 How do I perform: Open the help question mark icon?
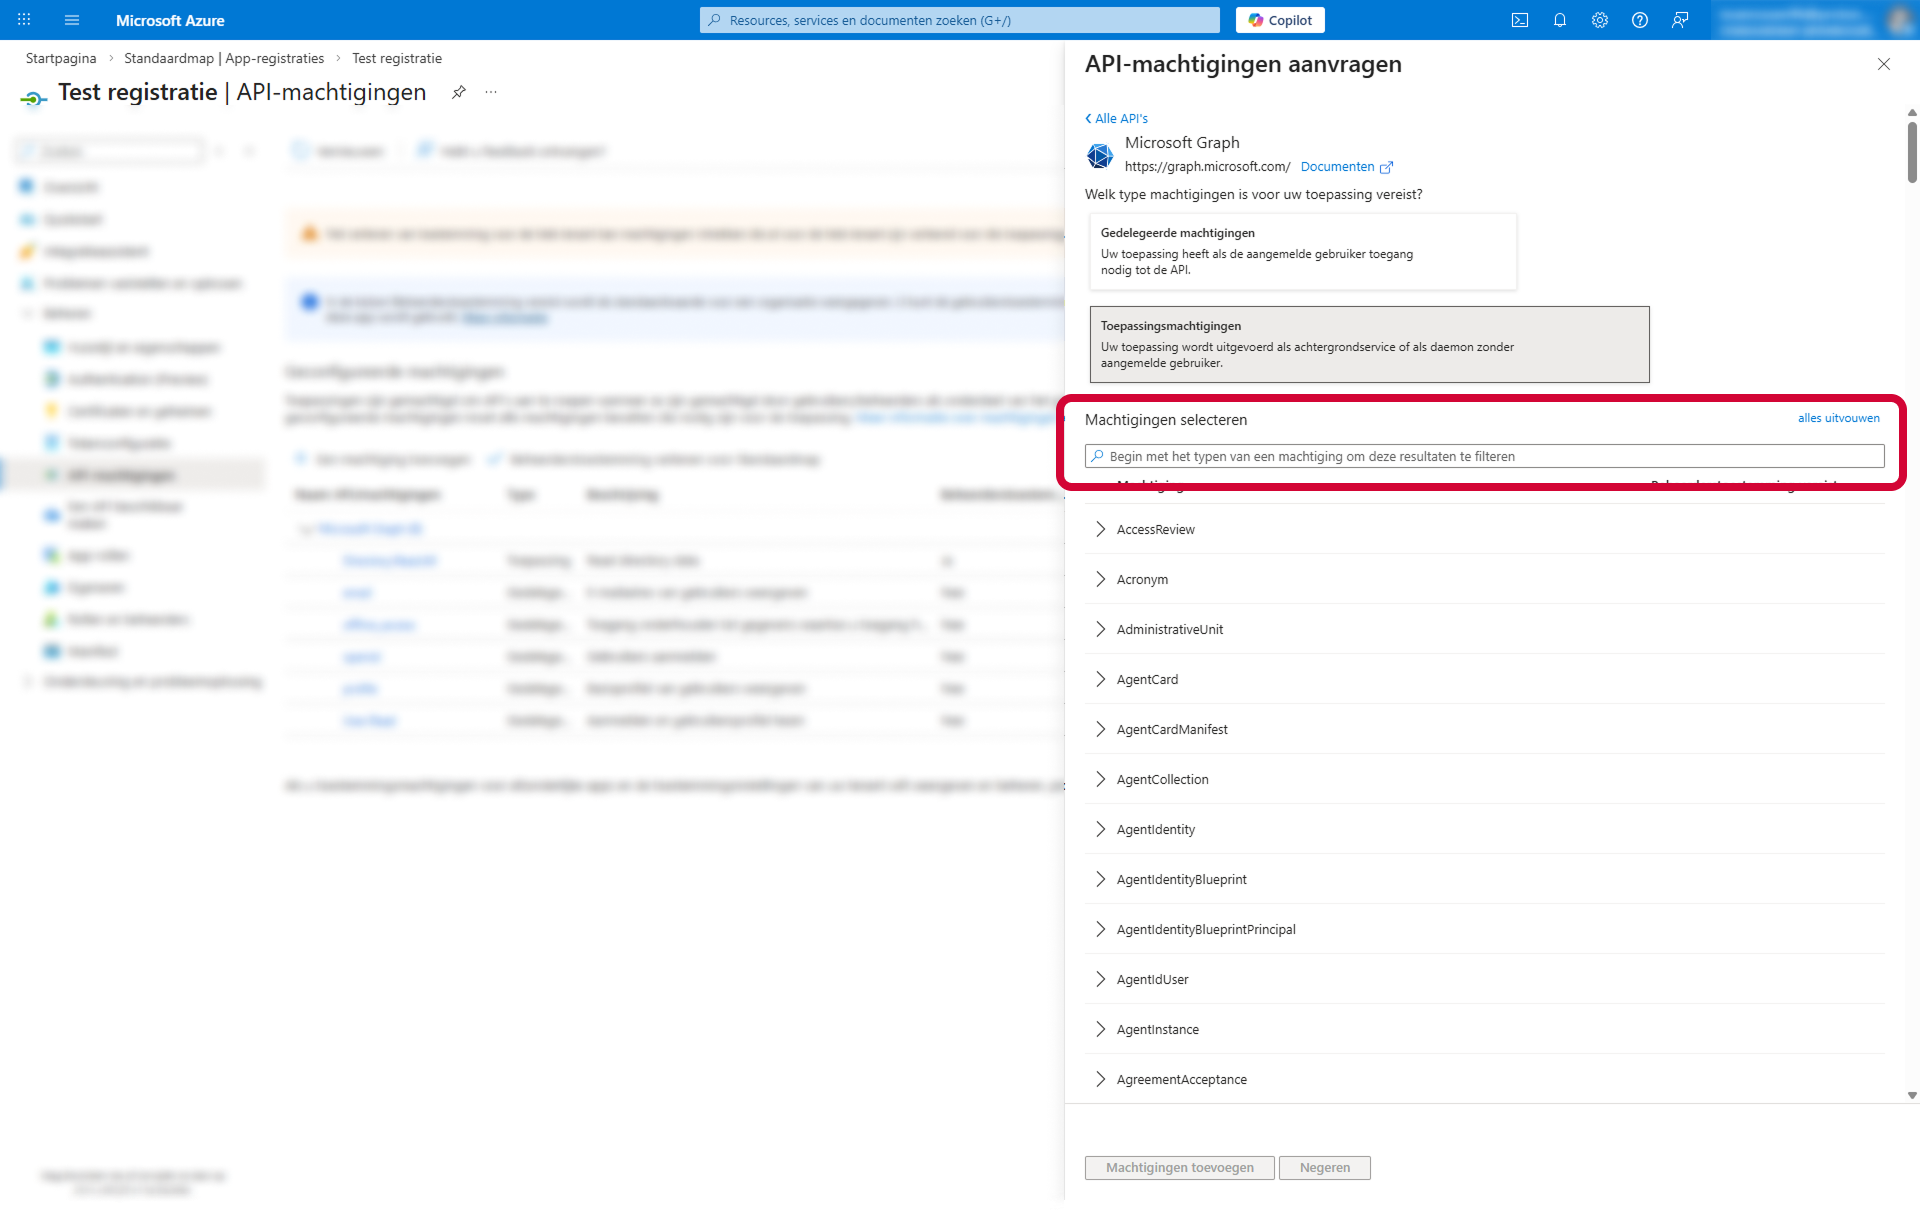coord(1640,20)
